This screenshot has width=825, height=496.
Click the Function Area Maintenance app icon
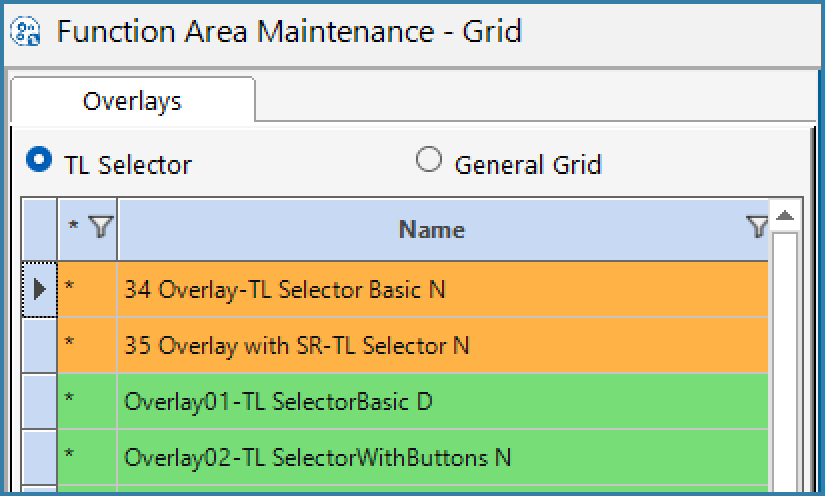pos(25,31)
